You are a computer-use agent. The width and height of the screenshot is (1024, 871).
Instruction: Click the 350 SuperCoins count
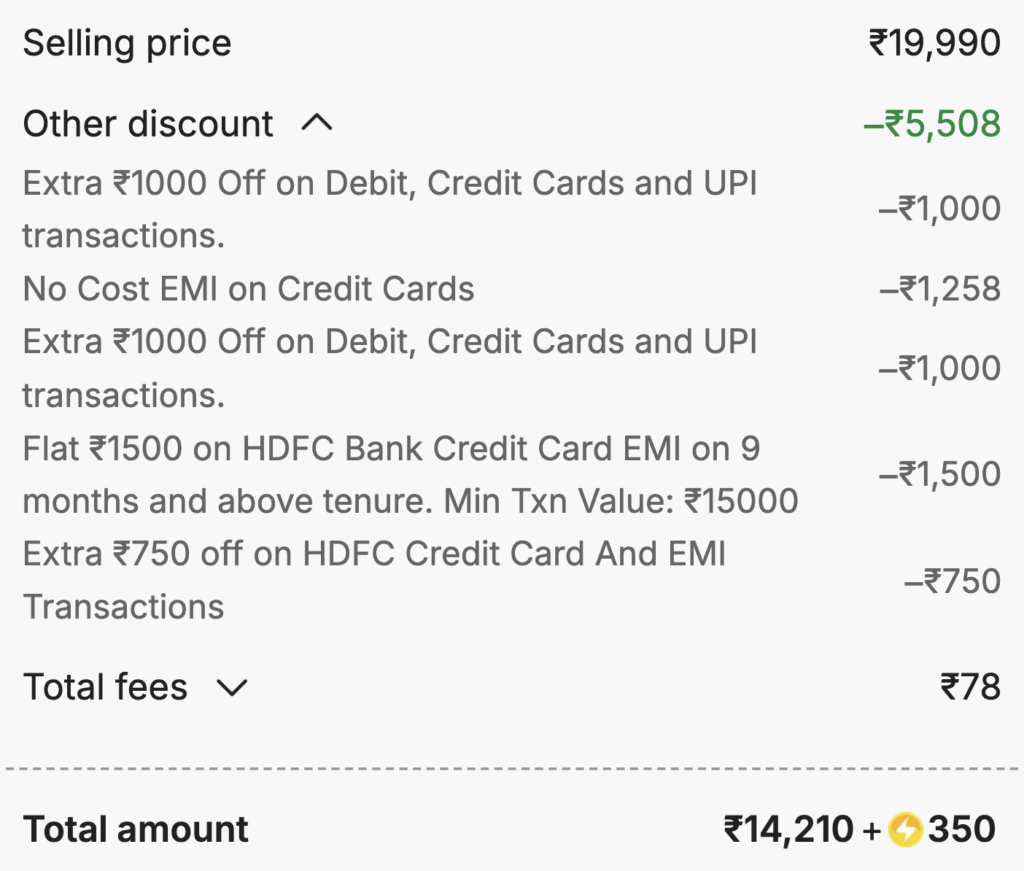[x=962, y=828]
